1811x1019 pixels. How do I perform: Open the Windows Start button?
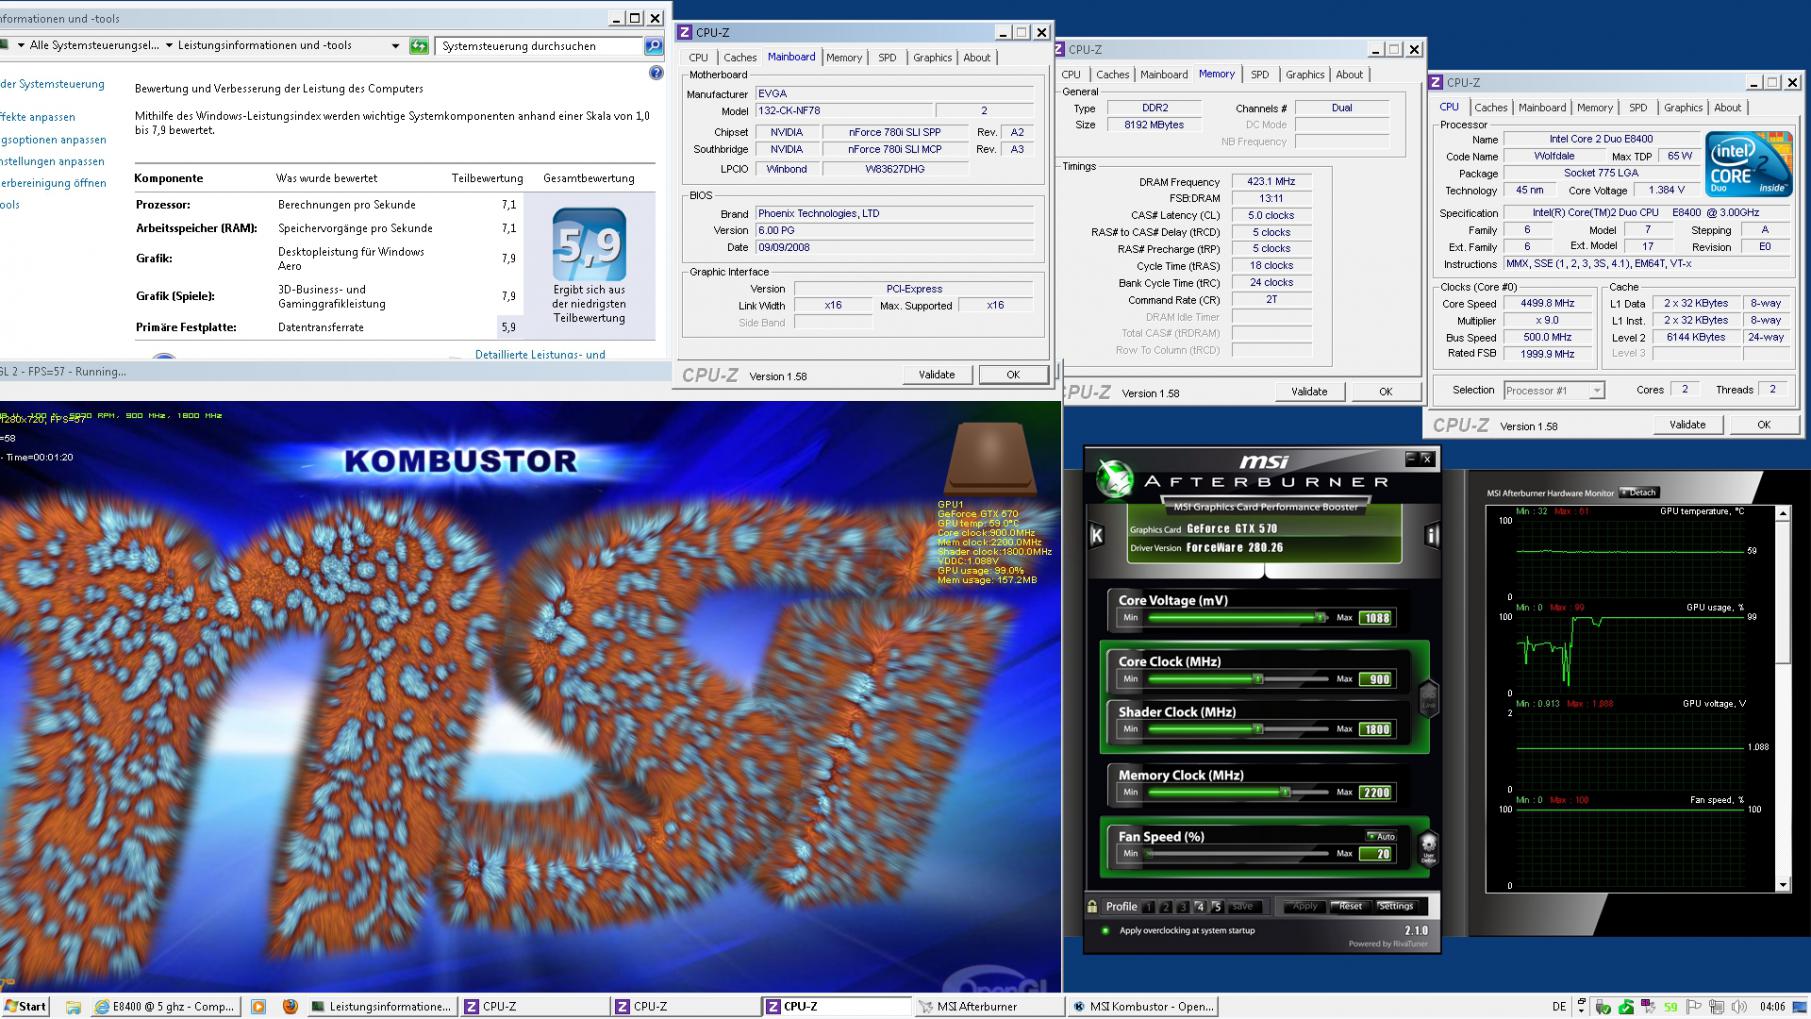tap(25, 1006)
